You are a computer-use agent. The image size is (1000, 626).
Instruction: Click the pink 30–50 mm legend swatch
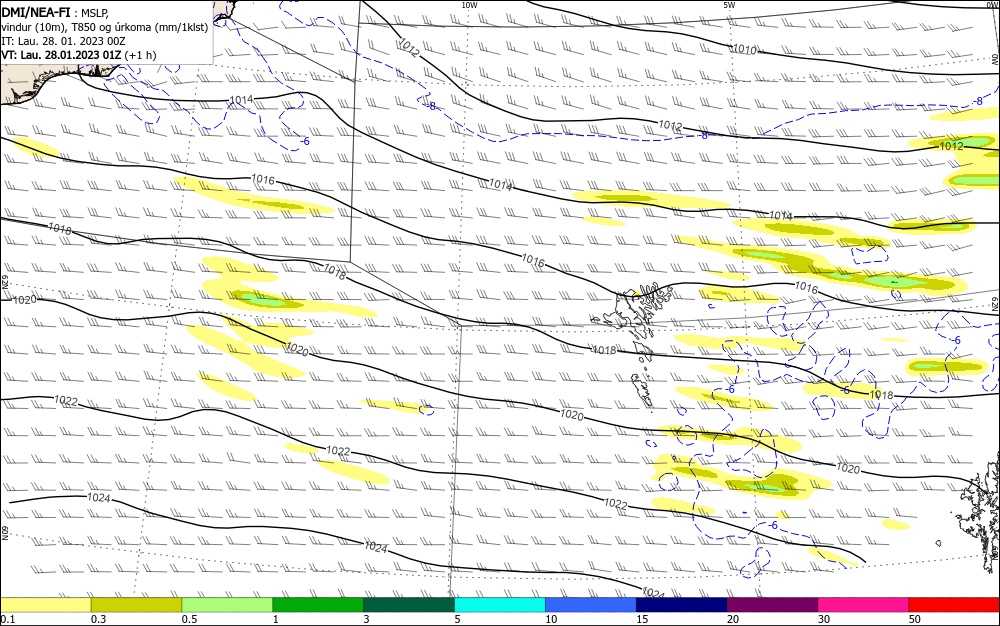864,605
